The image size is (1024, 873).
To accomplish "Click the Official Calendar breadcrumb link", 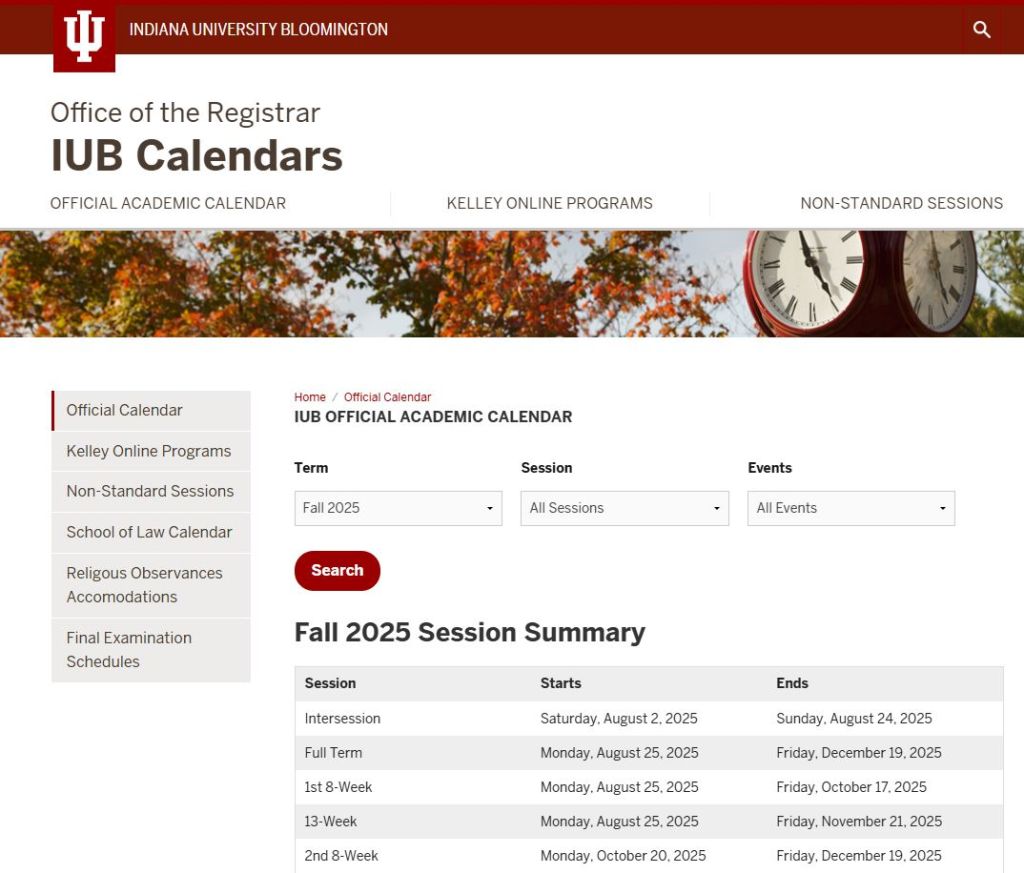I will coord(387,397).
